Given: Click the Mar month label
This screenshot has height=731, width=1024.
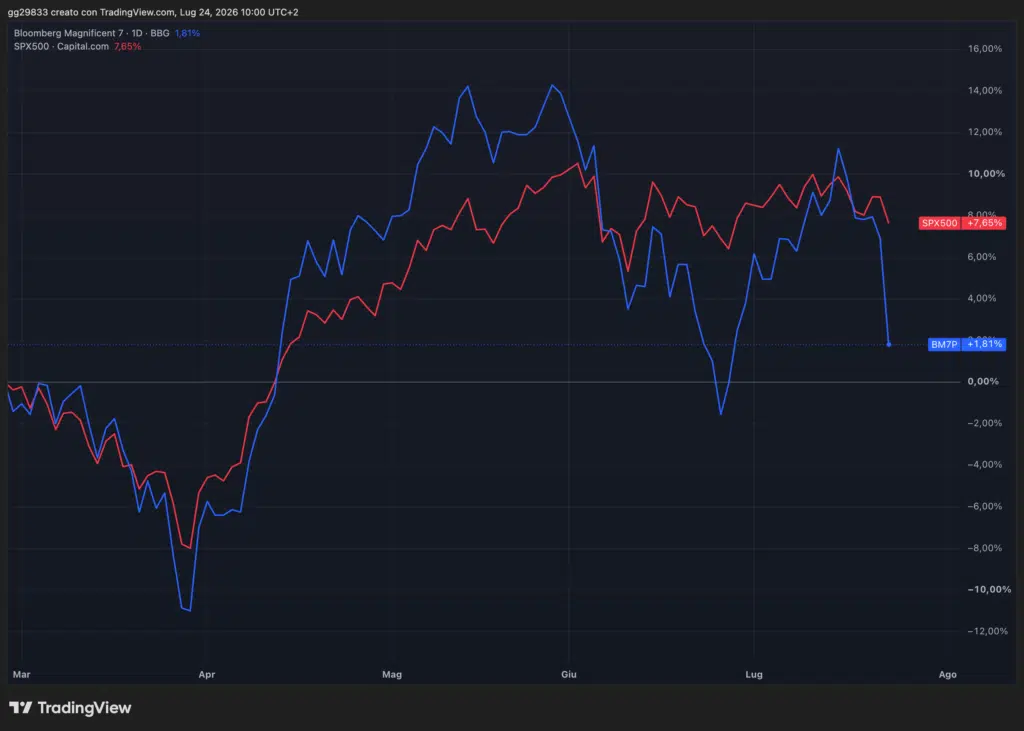Looking at the screenshot, I should click(x=22, y=674).
